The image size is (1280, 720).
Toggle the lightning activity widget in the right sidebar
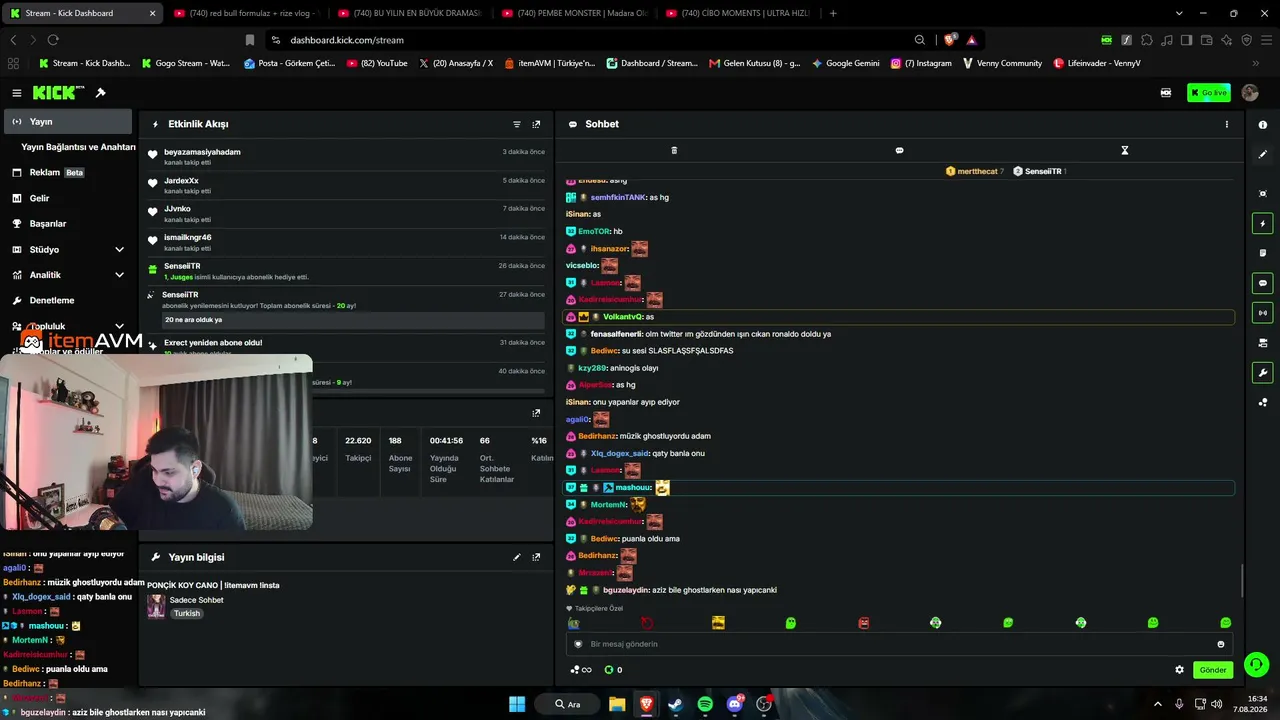tap(1263, 224)
